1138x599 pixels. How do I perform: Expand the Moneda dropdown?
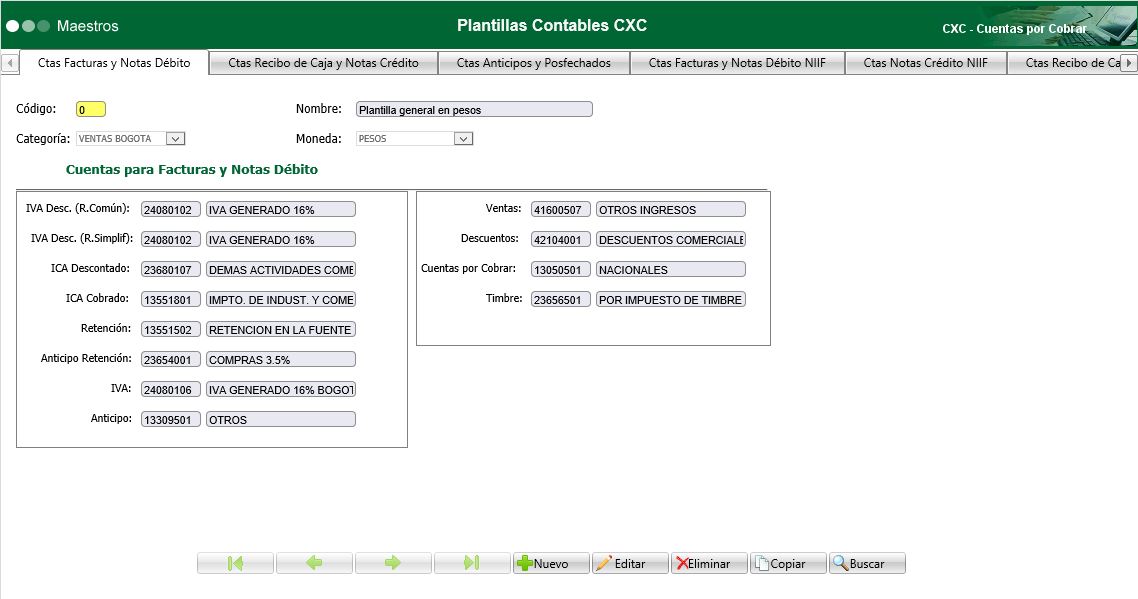pyautogui.click(x=462, y=139)
